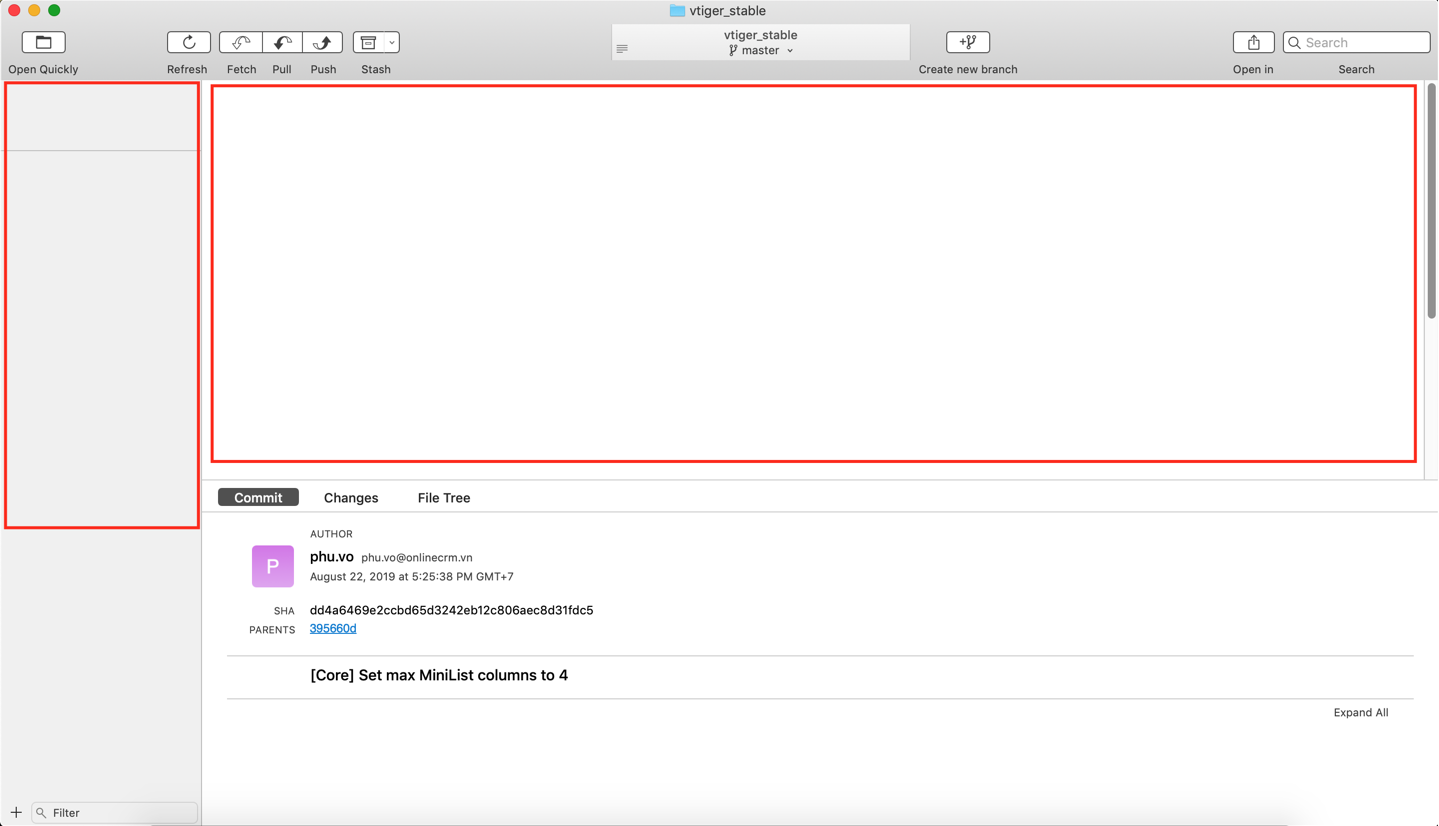1439x826 pixels.
Task: Click the Open Quickly folder icon
Action: click(43, 42)
